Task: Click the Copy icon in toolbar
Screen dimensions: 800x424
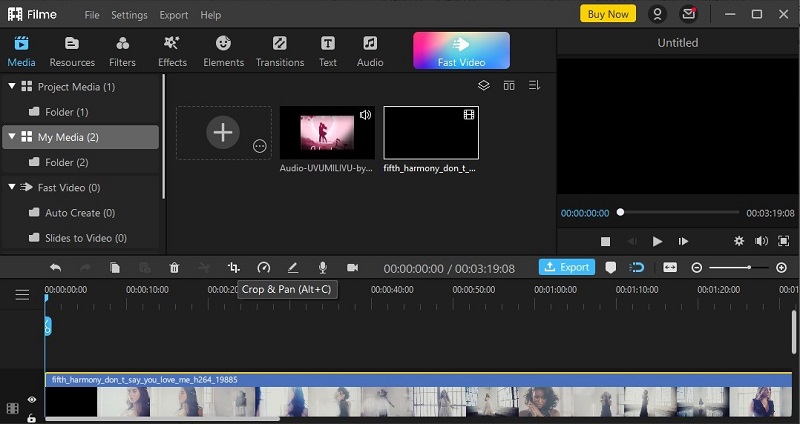Action: (x=115, y=267)
